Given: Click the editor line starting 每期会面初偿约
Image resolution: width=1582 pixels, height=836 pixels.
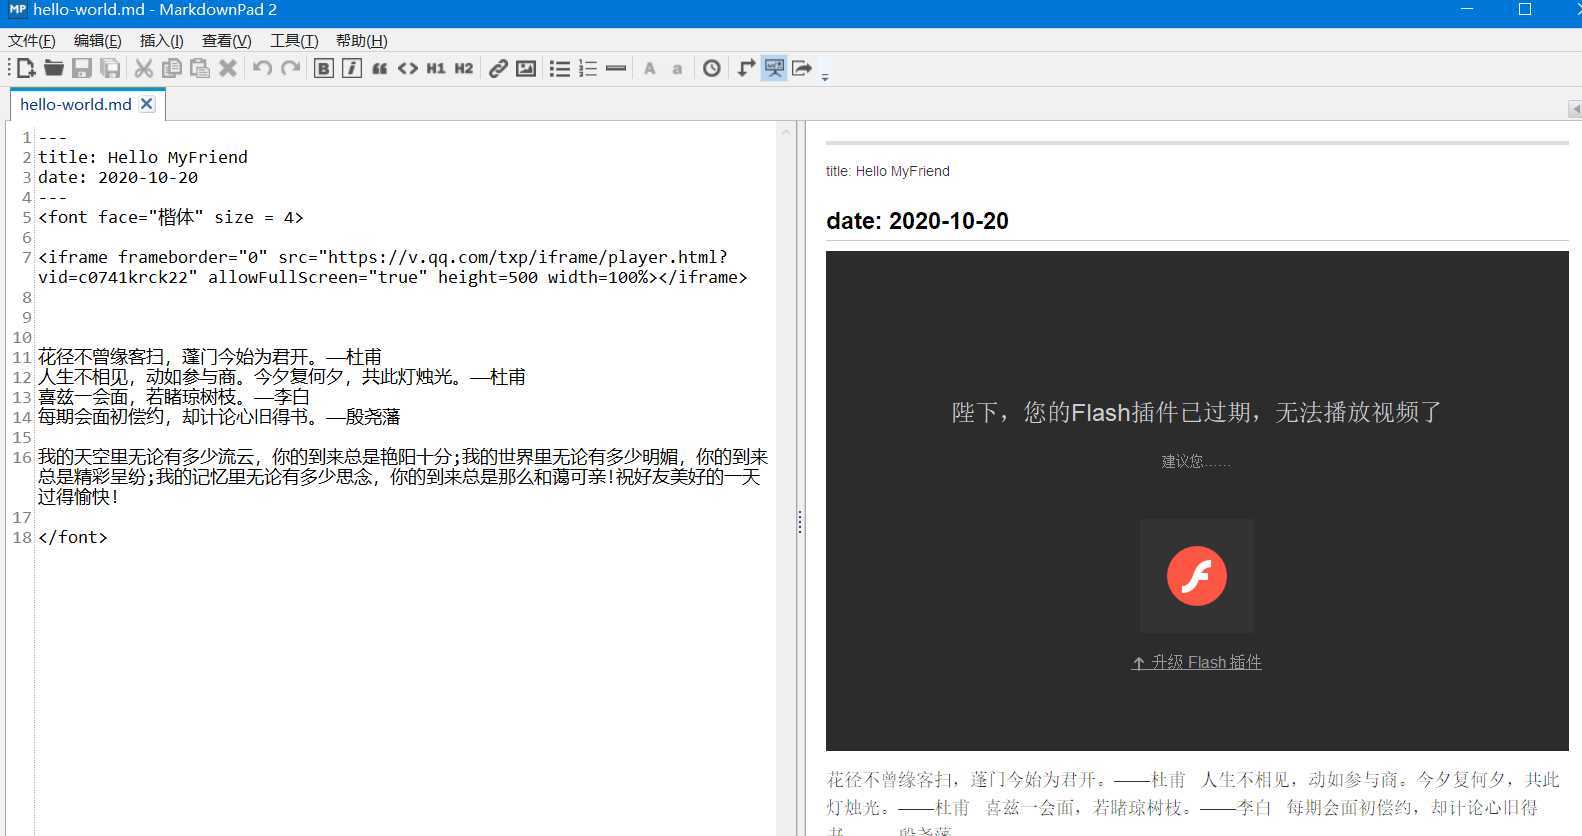Looking at the screenshot, I should click(x=219, y=417).
